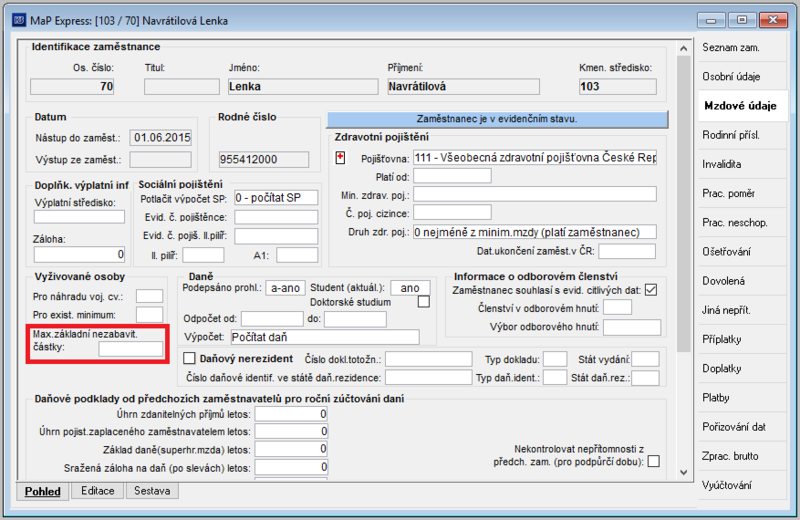This screenshot has height=520, width=800.
Task: Open the Student (aktuál.) field ano
Action: 410,288
